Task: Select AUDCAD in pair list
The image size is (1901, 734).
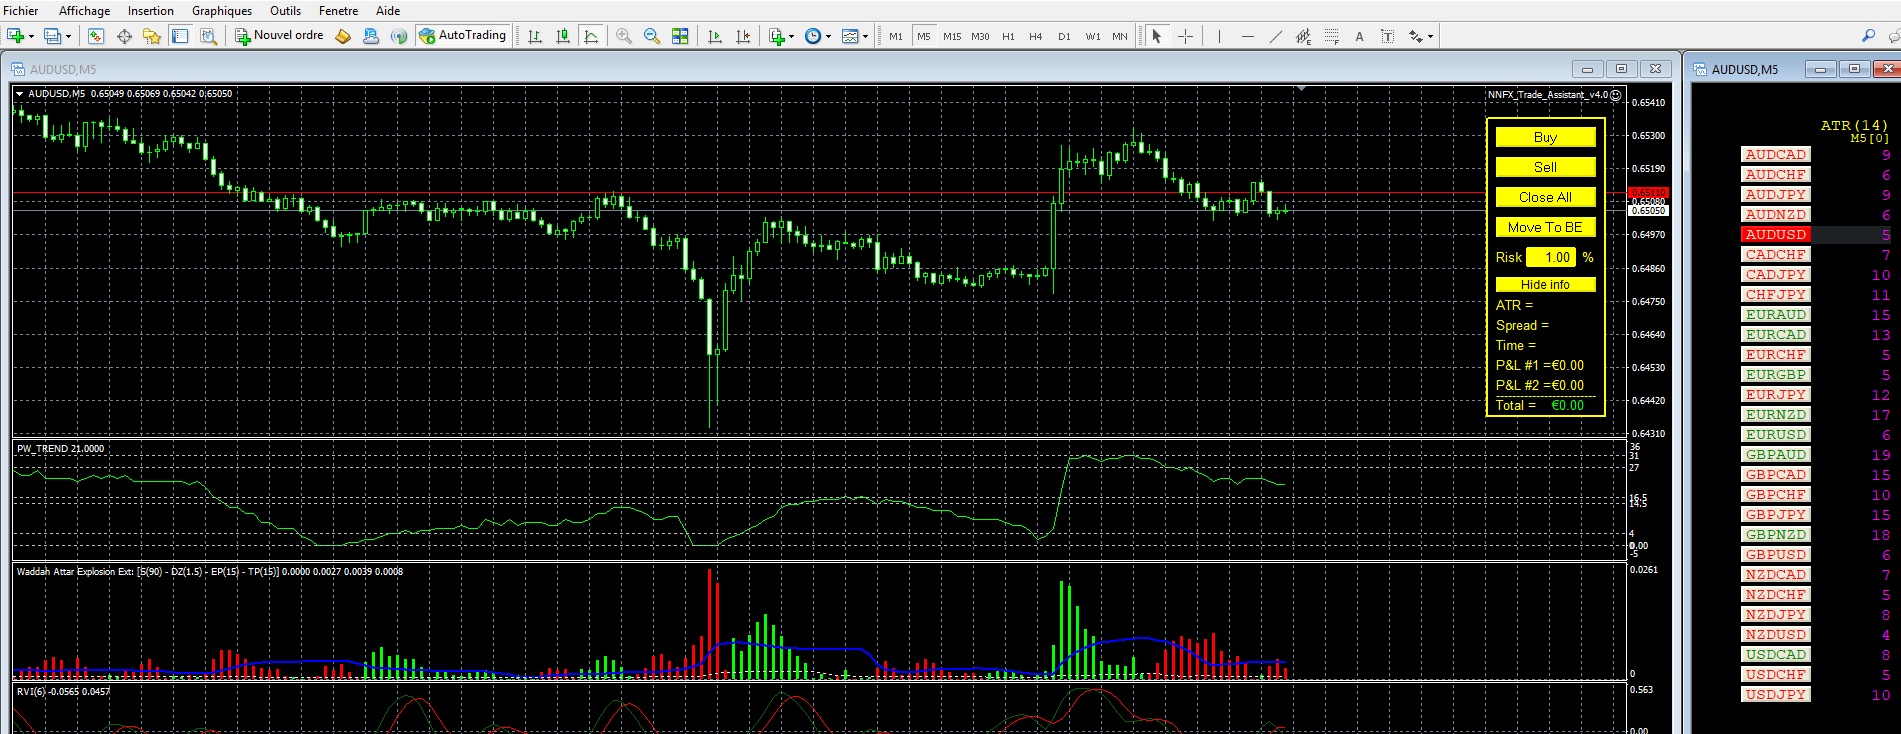Action: point(1775,154)
